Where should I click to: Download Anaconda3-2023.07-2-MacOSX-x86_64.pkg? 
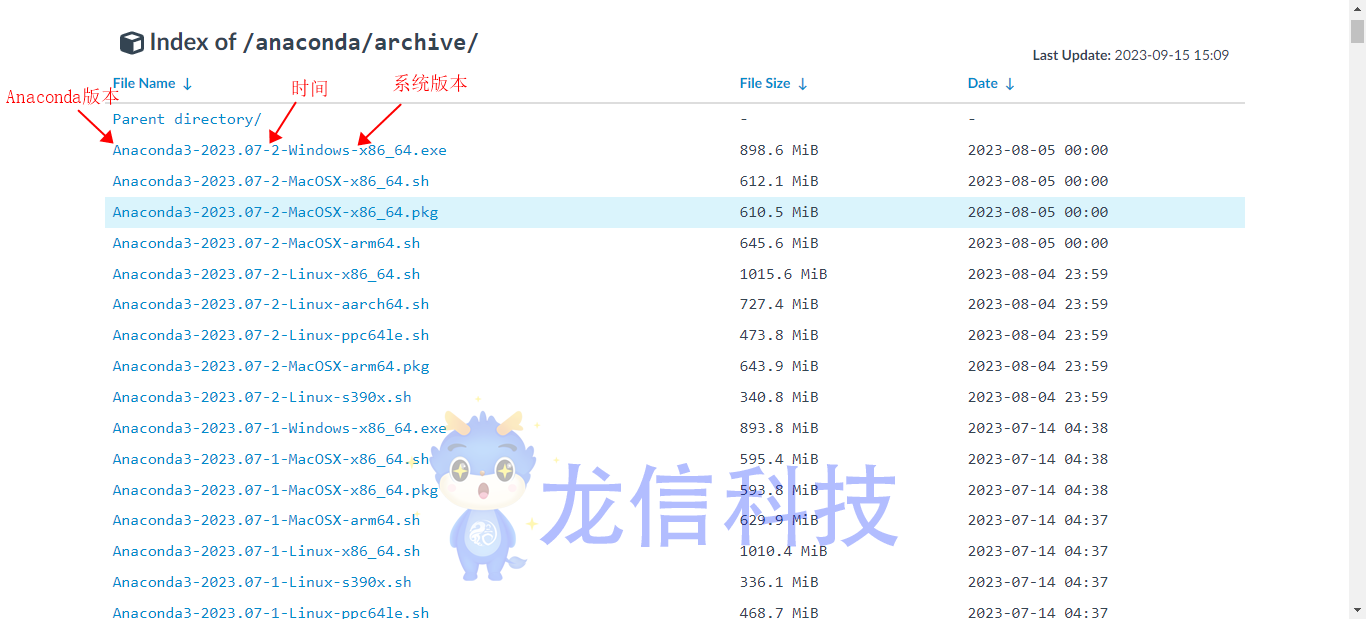(275, 212)
